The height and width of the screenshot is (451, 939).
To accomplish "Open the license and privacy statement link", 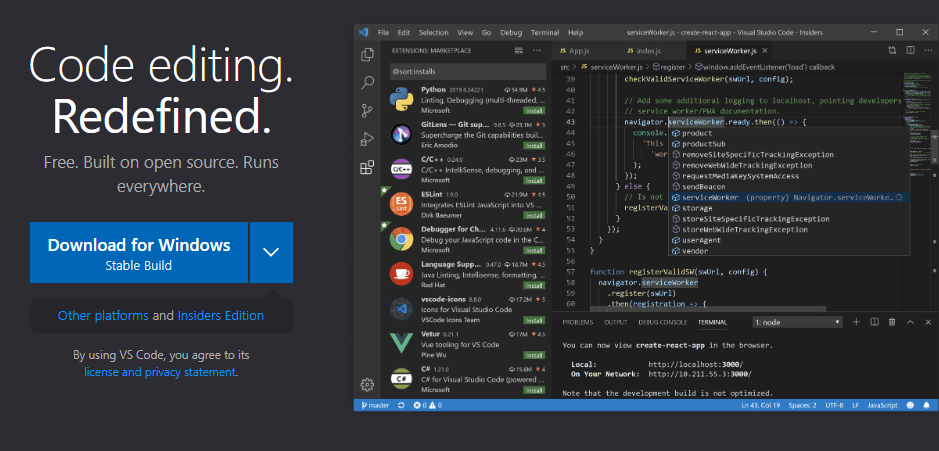I will coord(160,372).
